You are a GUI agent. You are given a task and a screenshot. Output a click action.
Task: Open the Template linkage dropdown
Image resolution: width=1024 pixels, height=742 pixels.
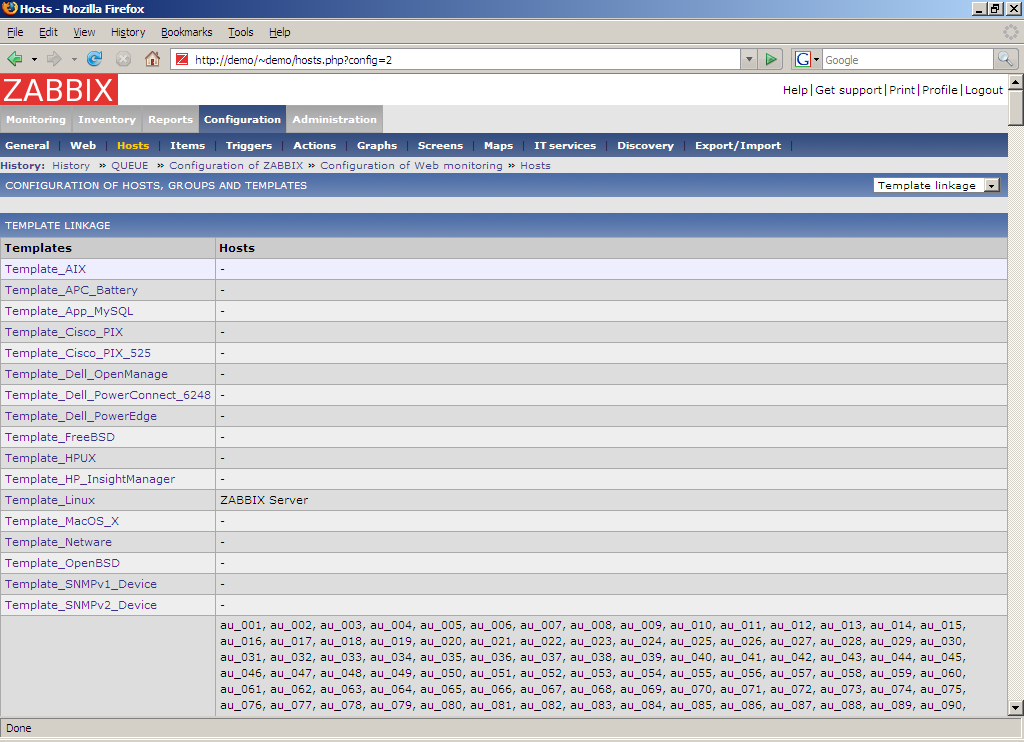point(936,186)
